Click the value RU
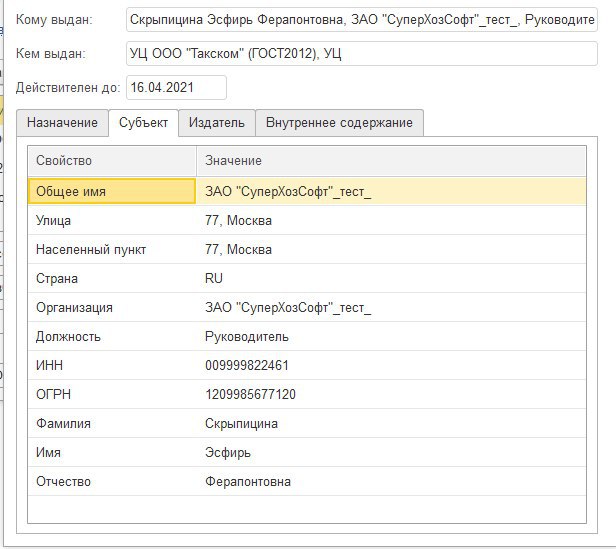The image size is (616, 549). point(214,279)
